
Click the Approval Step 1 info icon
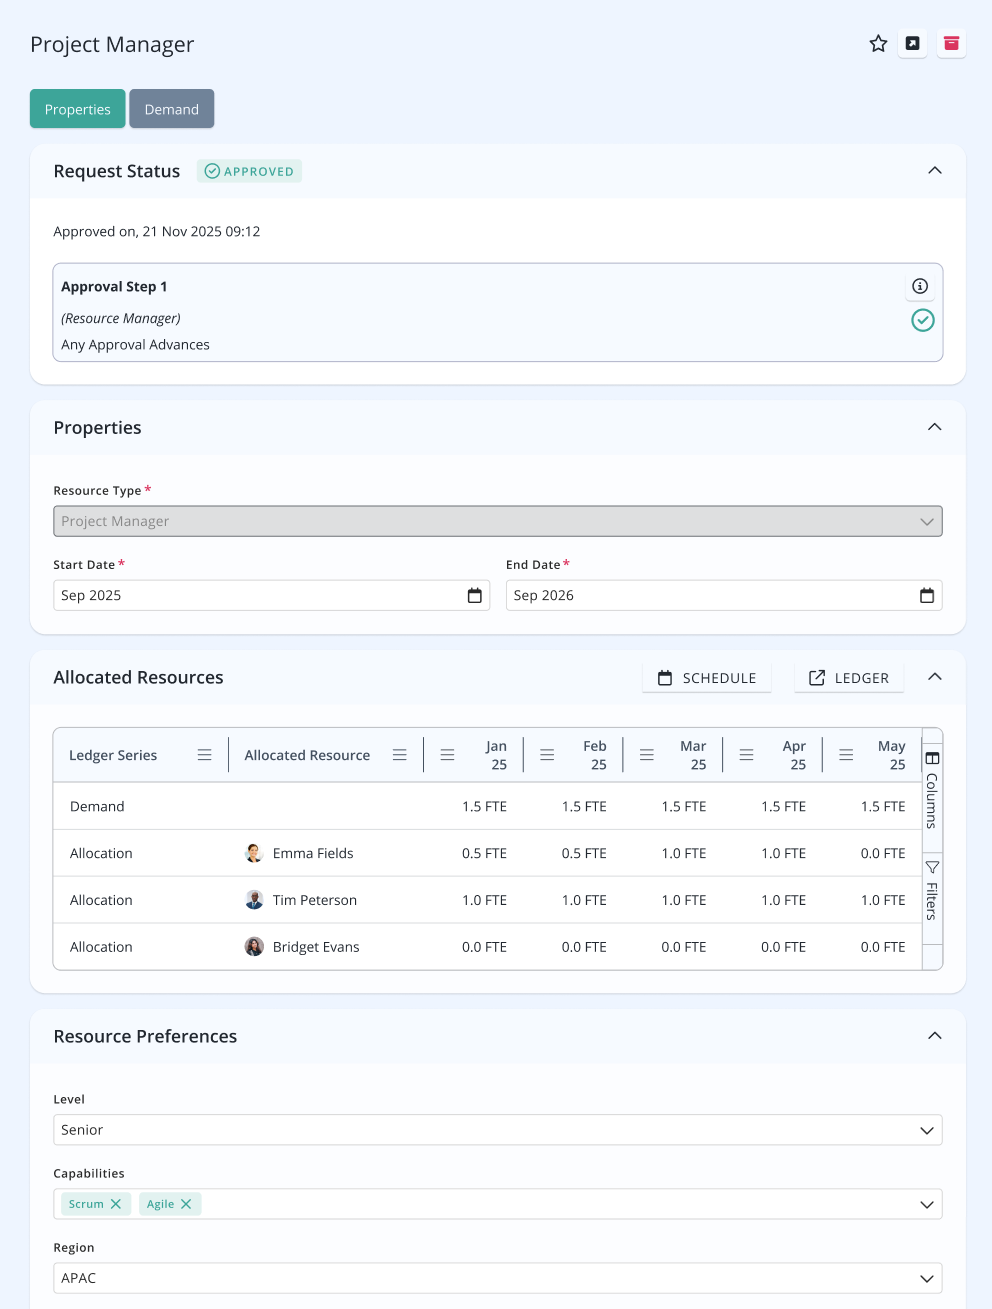coord(920,286)
